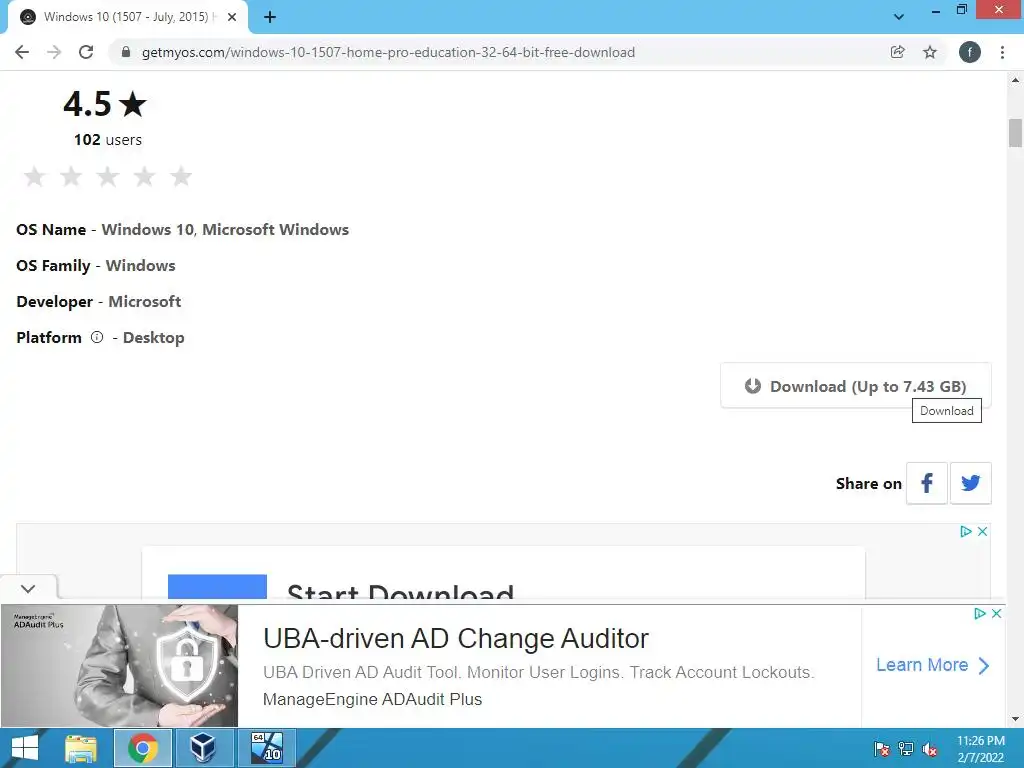The image size is (1024, 768).
Task: Bookmark this page with the star icon
Action: point(930,52)
